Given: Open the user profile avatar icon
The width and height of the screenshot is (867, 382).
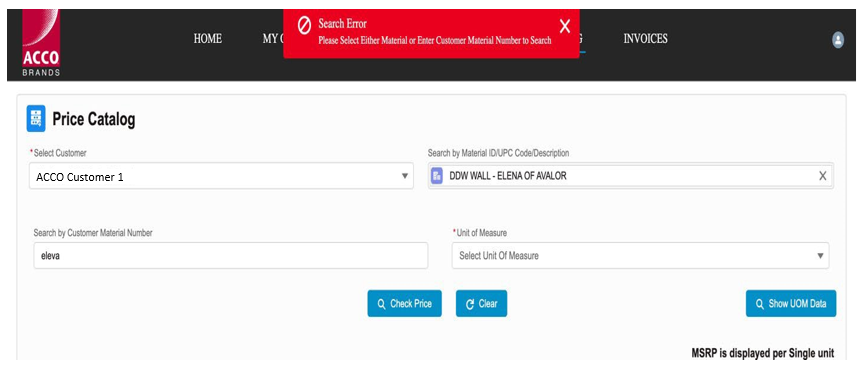Looking at the screenshot, I should click(838, 40).
